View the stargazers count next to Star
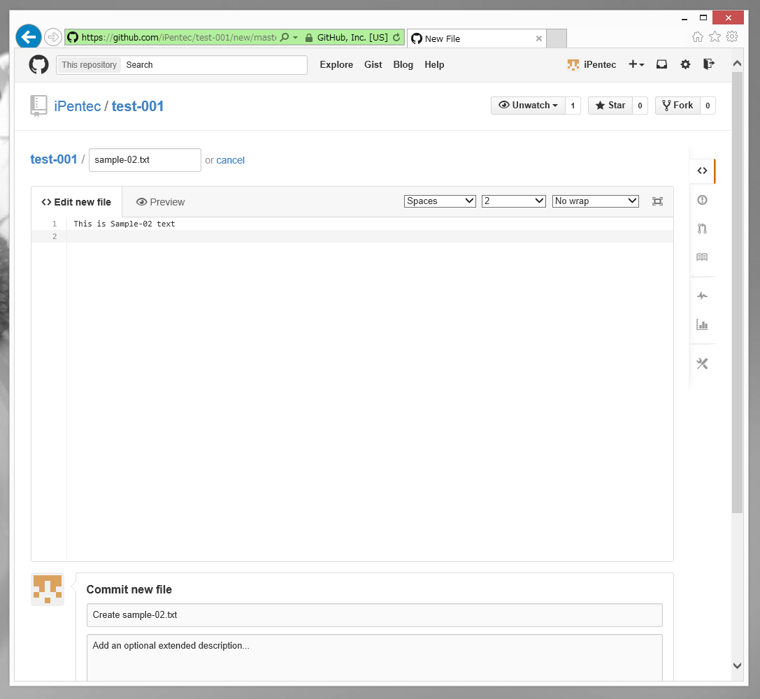Screen dimensions: 760x699 point(640,105)
